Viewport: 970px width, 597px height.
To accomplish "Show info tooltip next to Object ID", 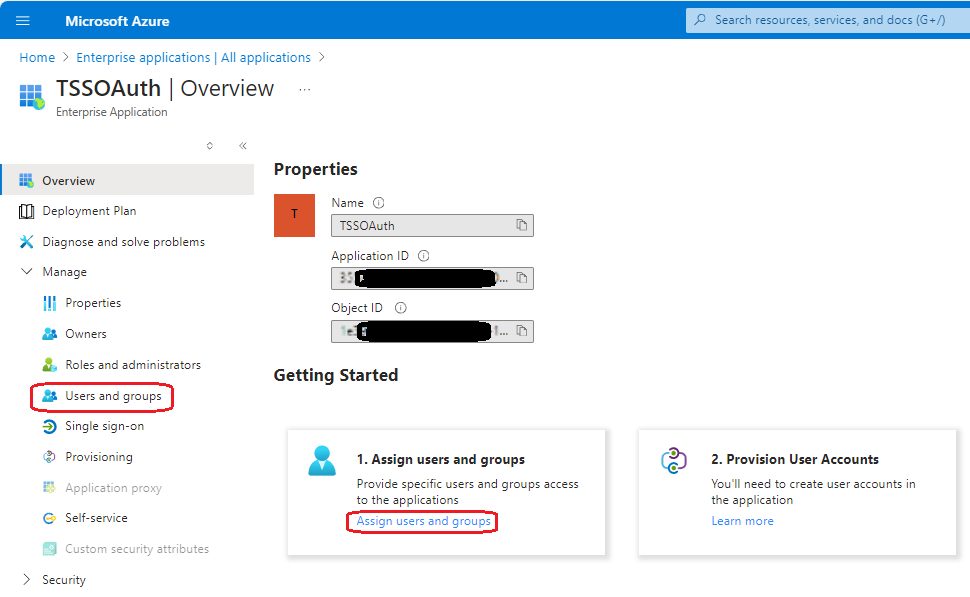I will pyautogui.click(x=401, y=308).
